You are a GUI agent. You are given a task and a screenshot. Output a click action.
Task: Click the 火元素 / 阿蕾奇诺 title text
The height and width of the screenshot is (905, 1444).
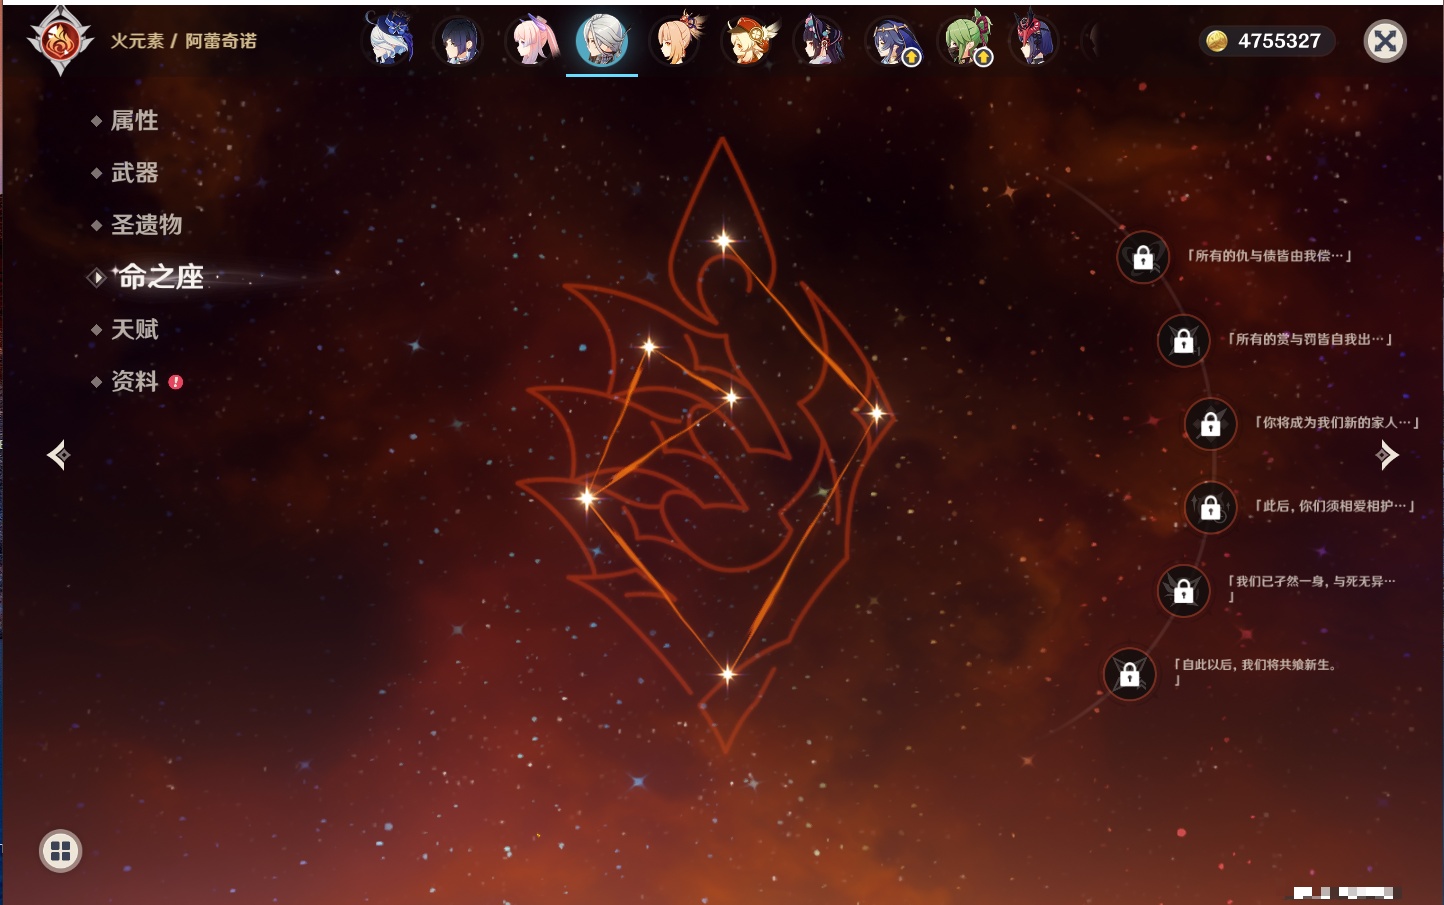pos(183,41)
